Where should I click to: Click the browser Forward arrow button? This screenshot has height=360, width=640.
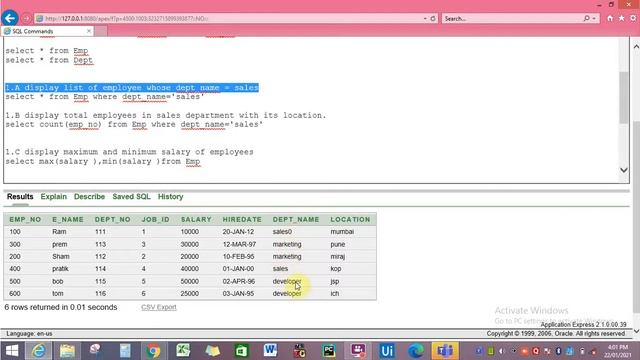point(26,18)
